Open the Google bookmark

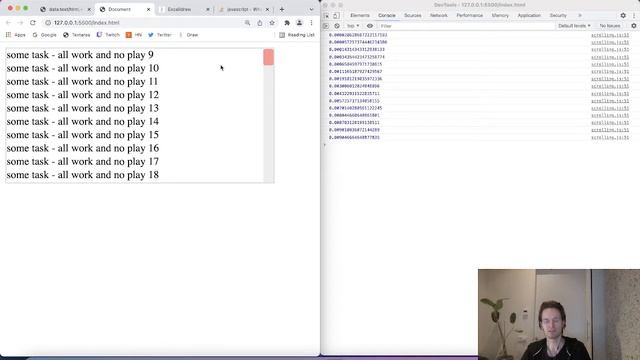44,35
